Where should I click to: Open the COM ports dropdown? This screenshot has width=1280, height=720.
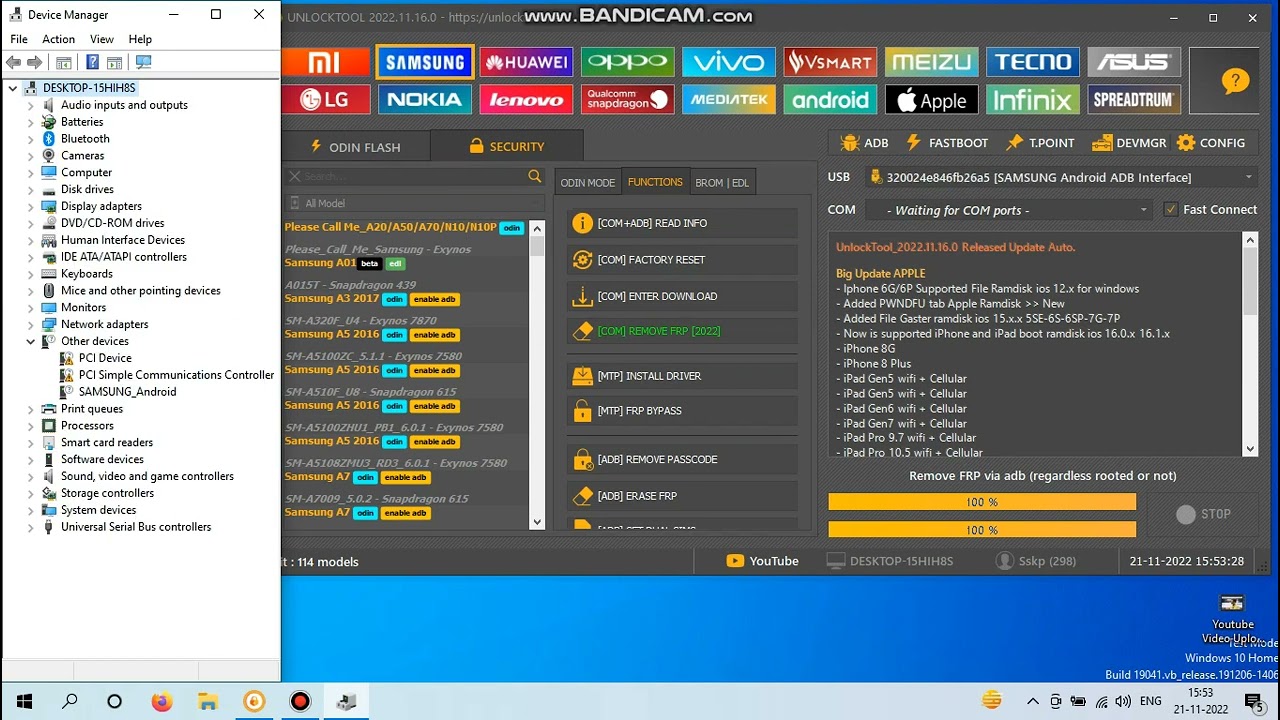coord(1008,210)
